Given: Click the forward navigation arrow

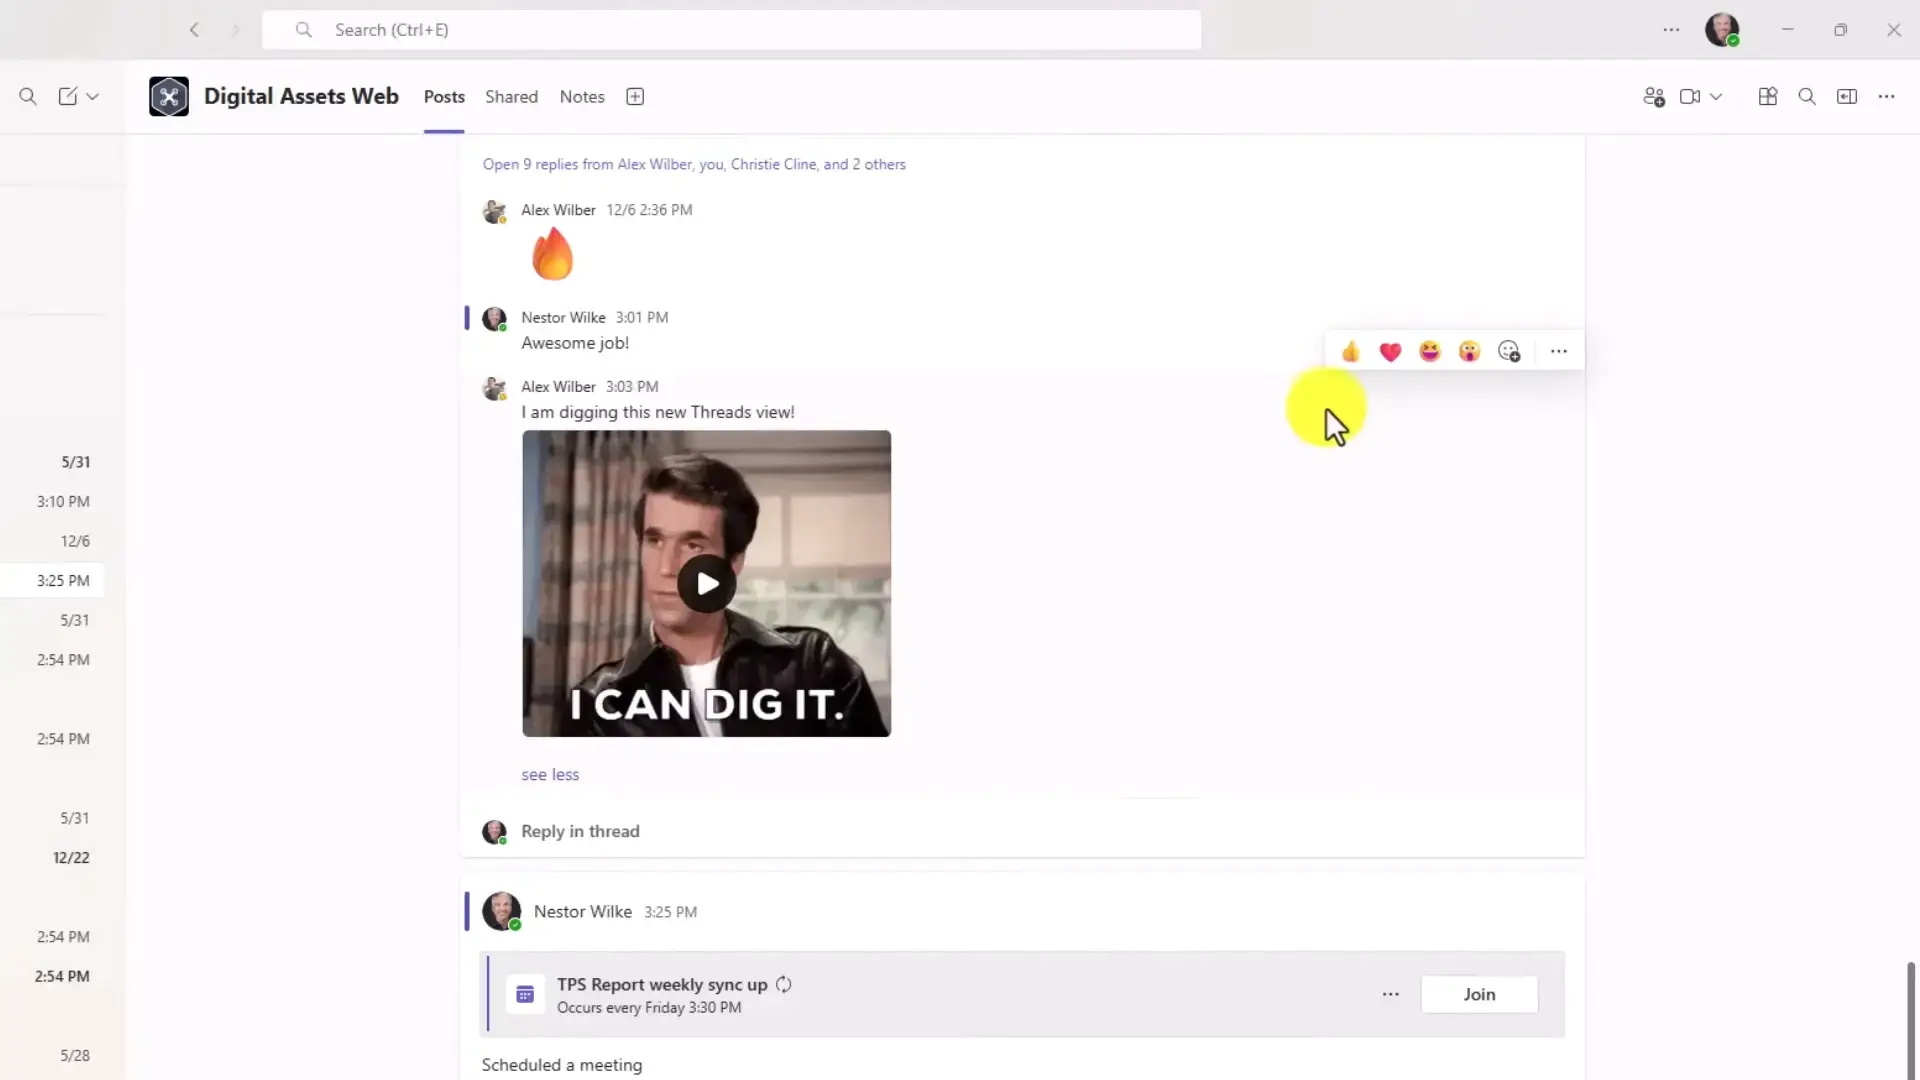Looking at the screenshot, I should click(236, 30).
